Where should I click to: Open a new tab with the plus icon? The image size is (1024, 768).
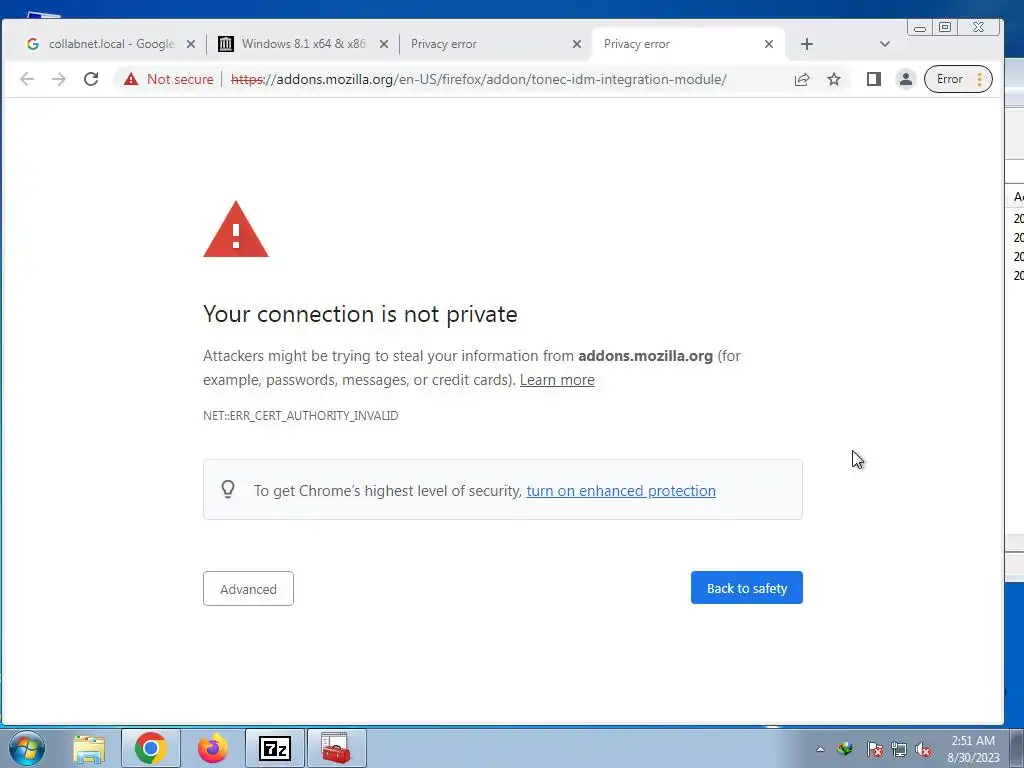807,44
